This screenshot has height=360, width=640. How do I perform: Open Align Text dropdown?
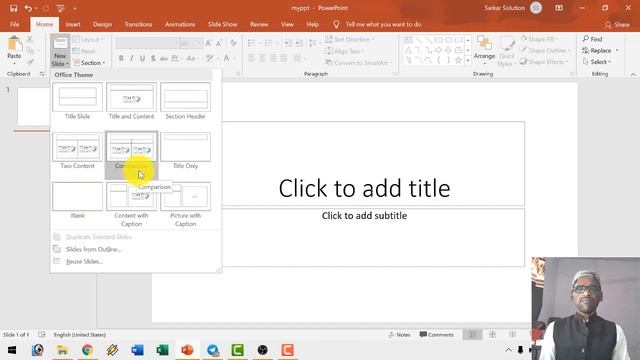(x=345, y=51)
